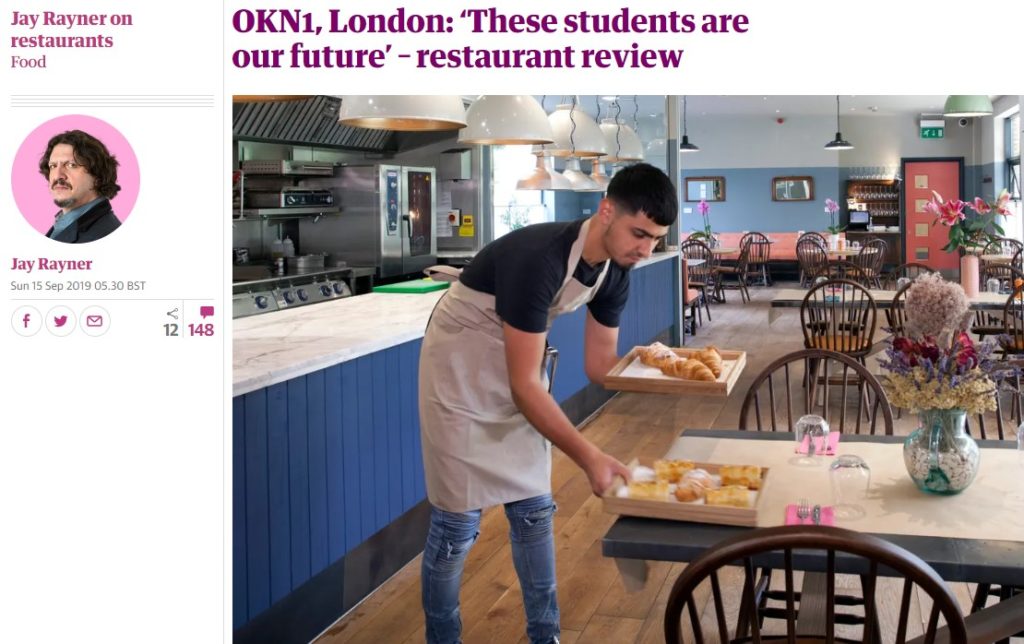The width and height of the screenshot is (1024, 644).
Task: Click the publication date Sun 15 Sep 2019
Action: coord(78,286)
